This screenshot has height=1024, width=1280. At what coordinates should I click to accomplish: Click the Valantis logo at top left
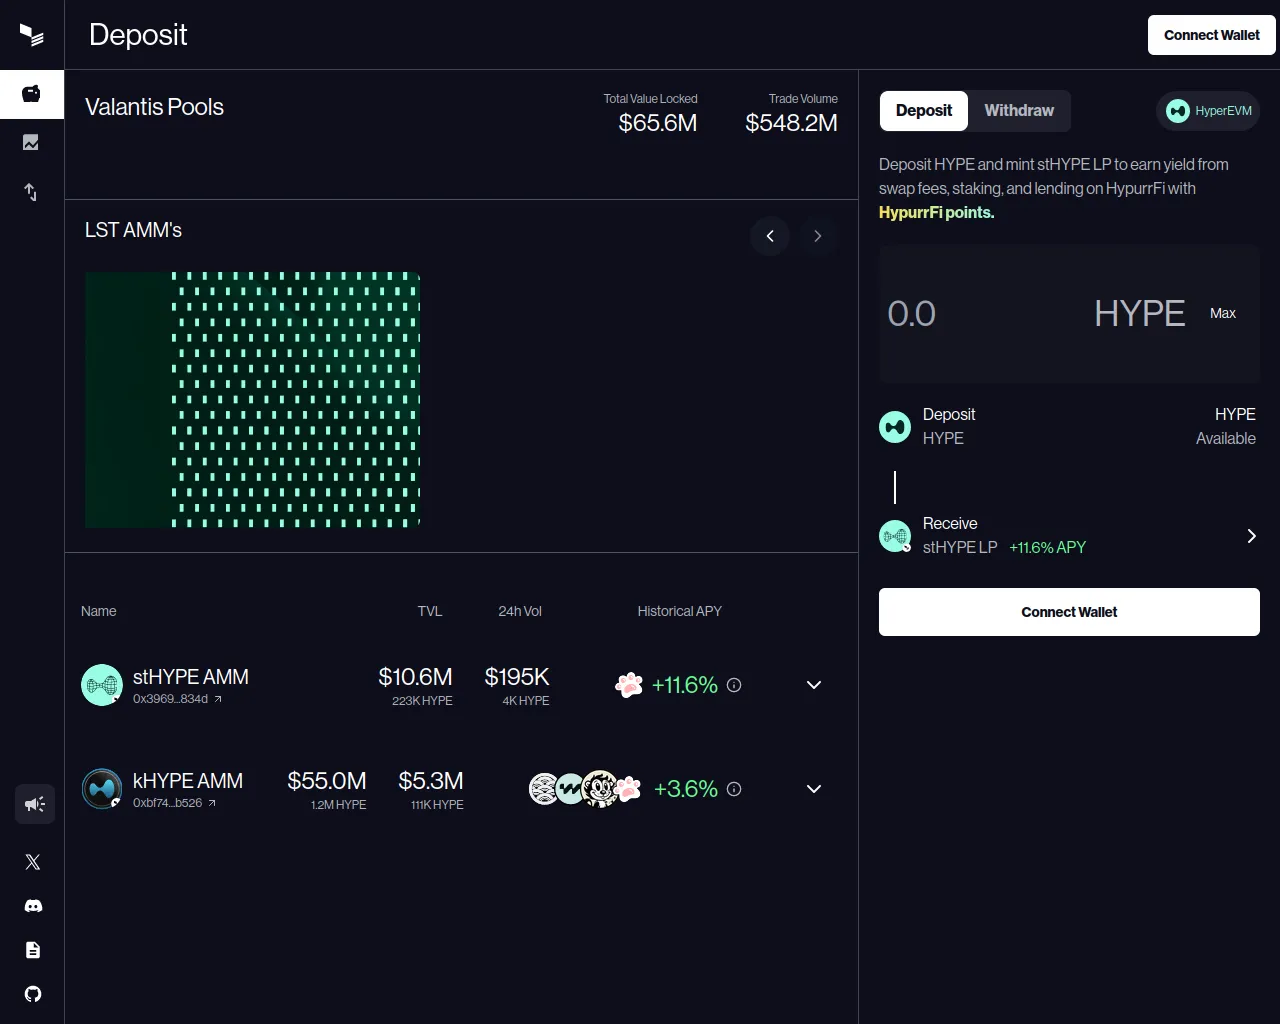[32, 36]
